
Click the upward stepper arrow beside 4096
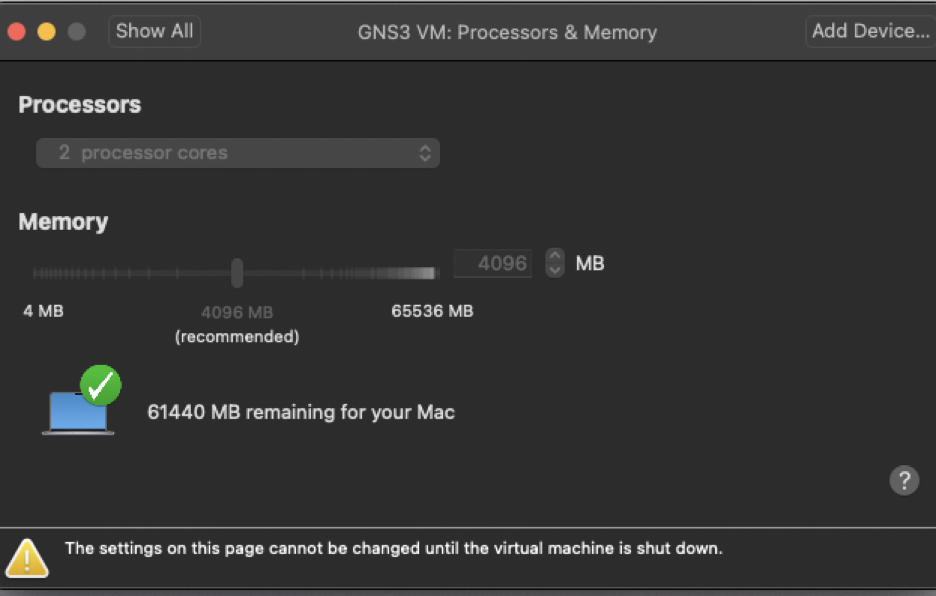pos(554,257)
